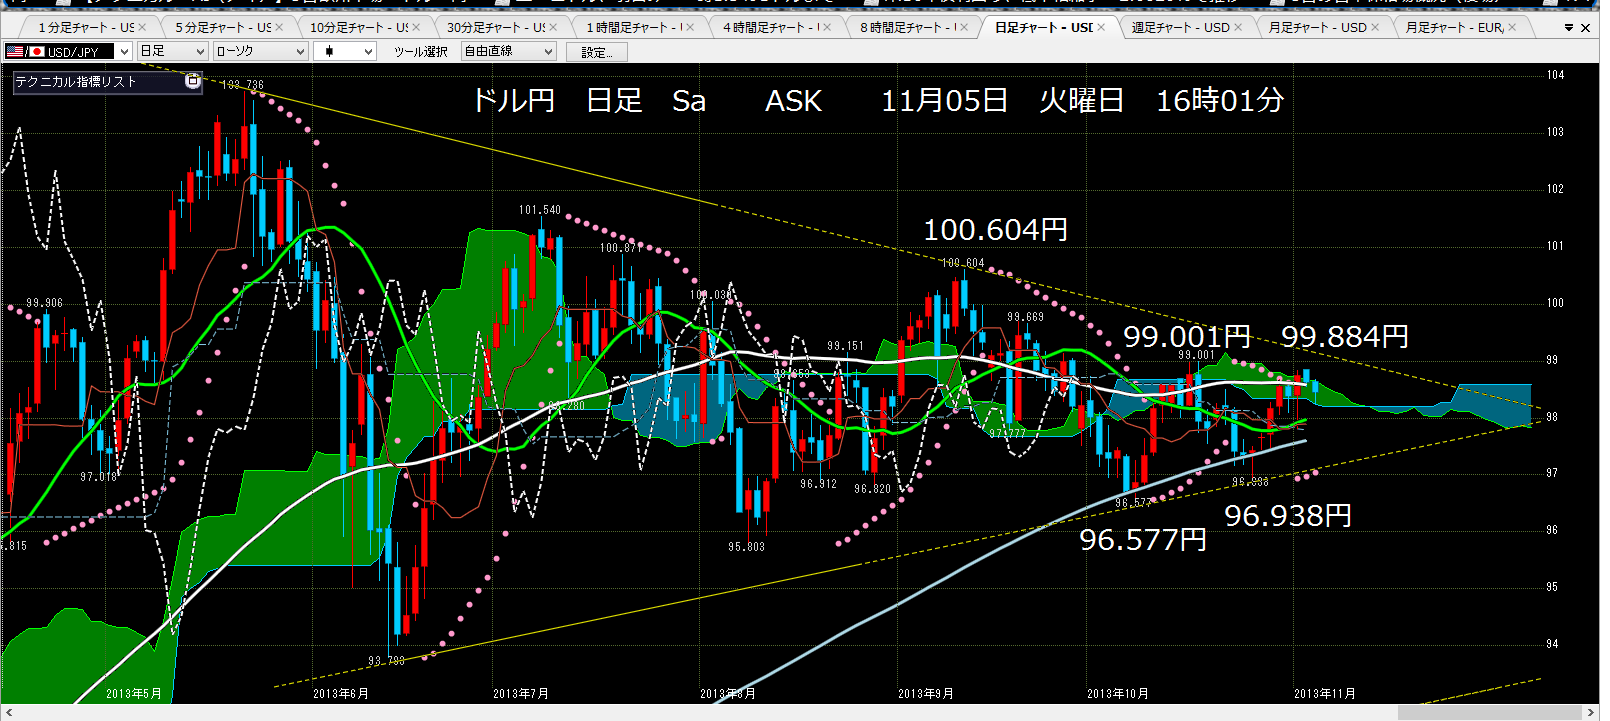Click the 95.803 price label
Viewport: 1610px width, 721px height.
[746, 547]
